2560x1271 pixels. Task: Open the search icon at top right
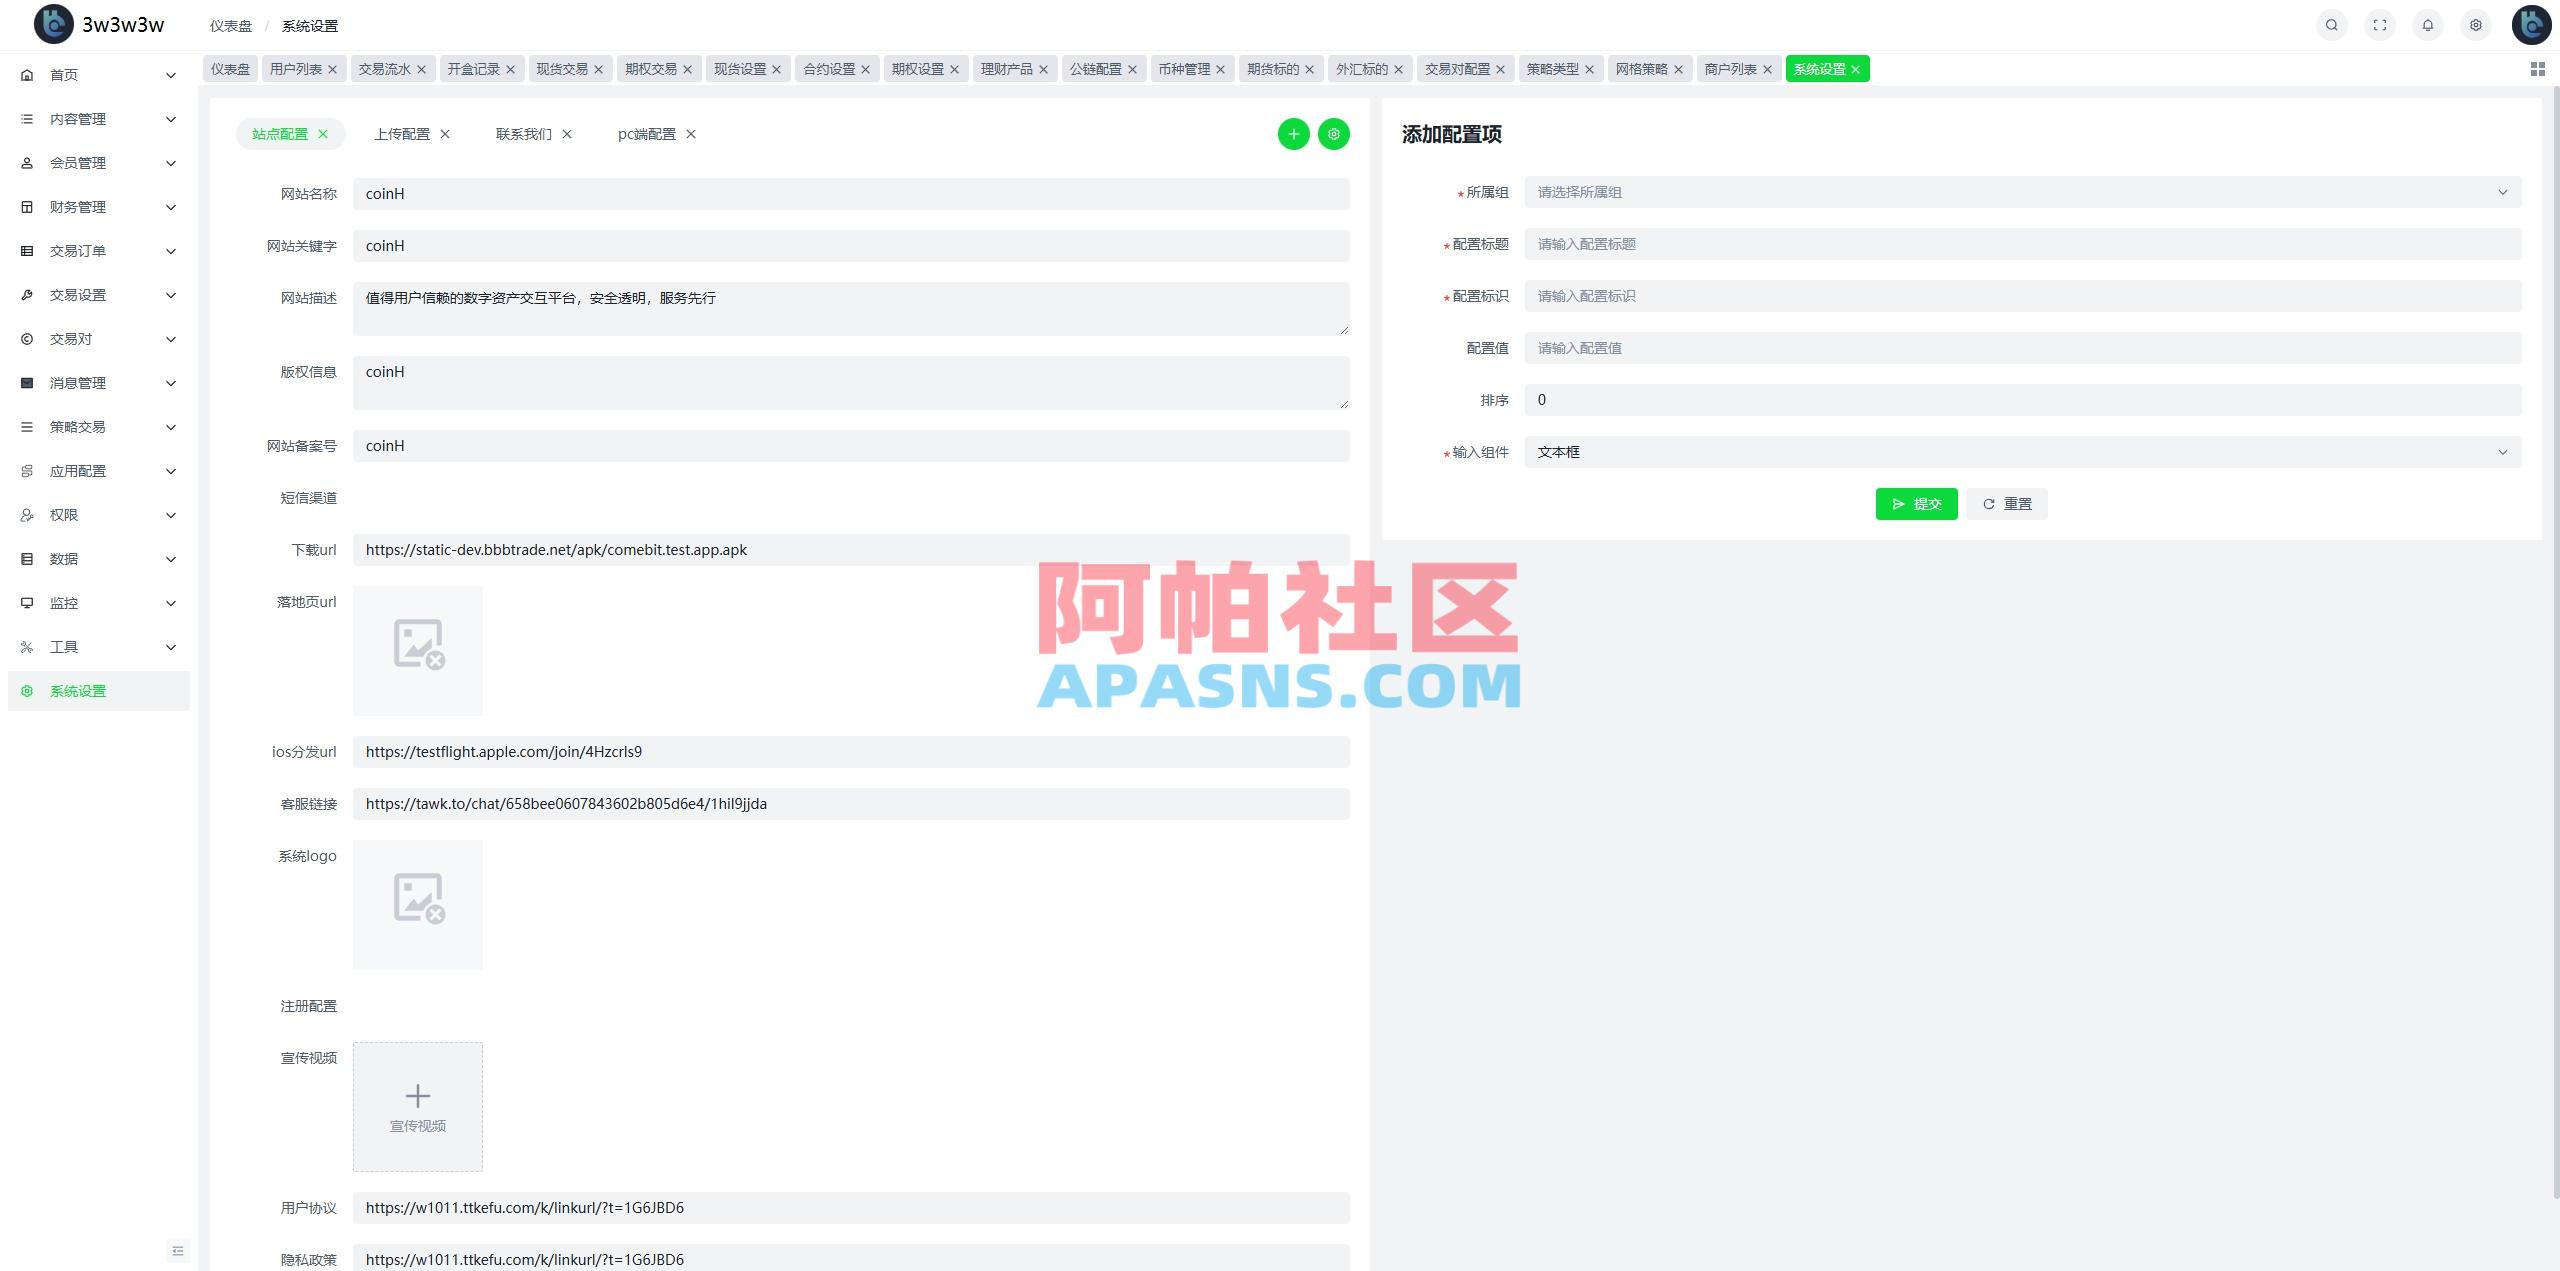tap(2331, 24)
